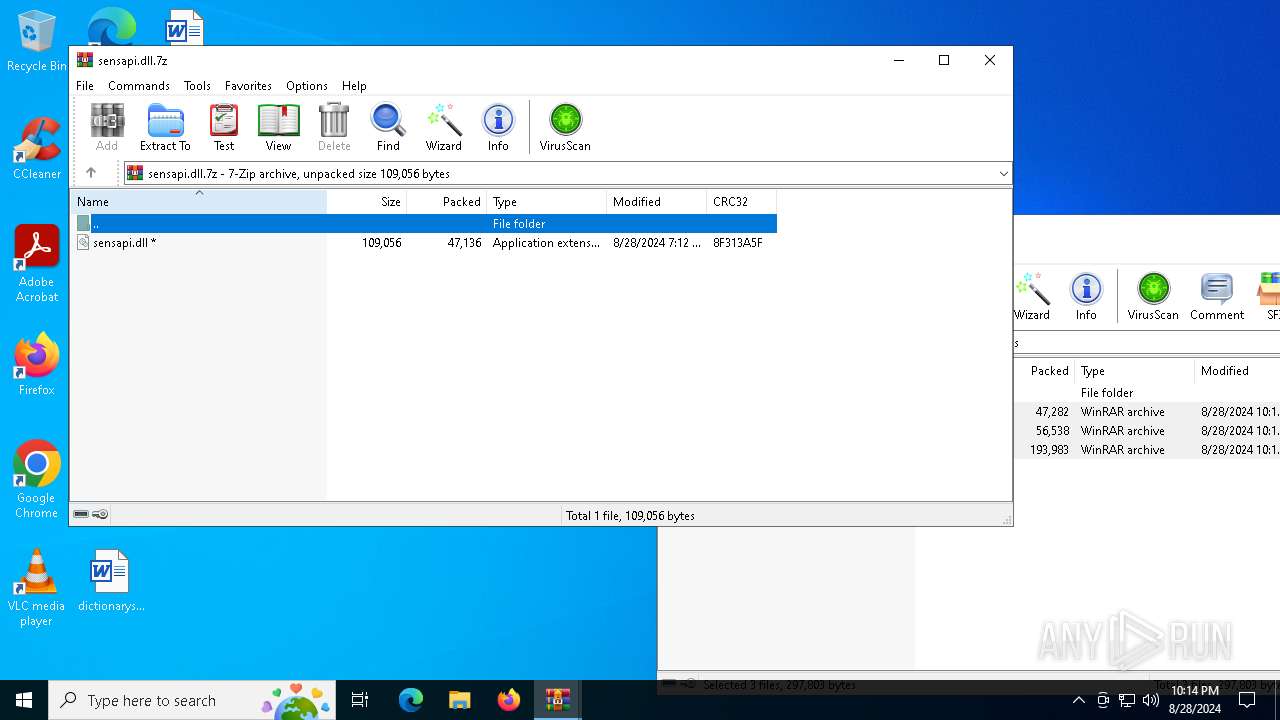The width and height of the screenshot is (1280, 720).
Task: Click the Delete toolbar icon
Action: (x=334, y=127)
